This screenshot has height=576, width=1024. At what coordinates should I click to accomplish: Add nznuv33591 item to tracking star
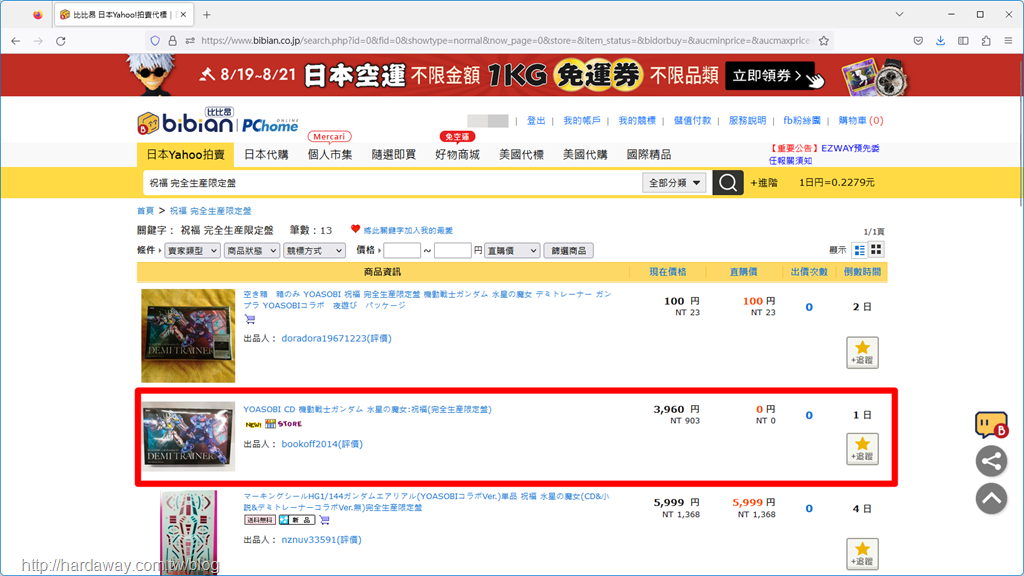pos(862,554)
